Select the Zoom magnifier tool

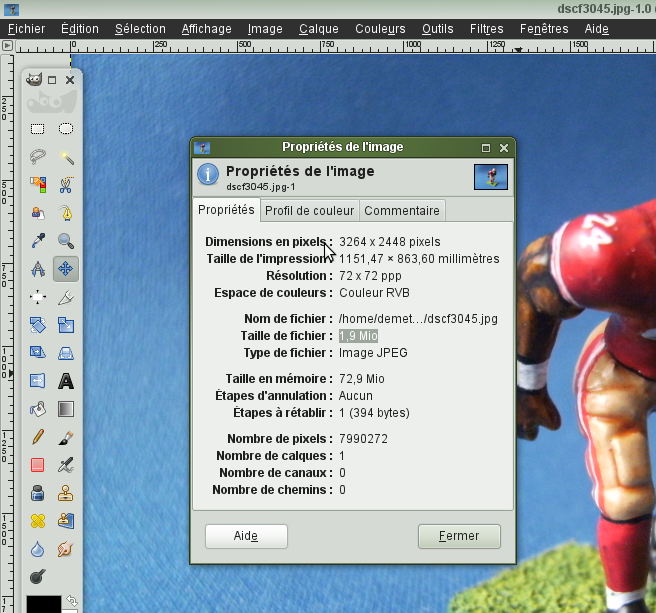(66, 241)
